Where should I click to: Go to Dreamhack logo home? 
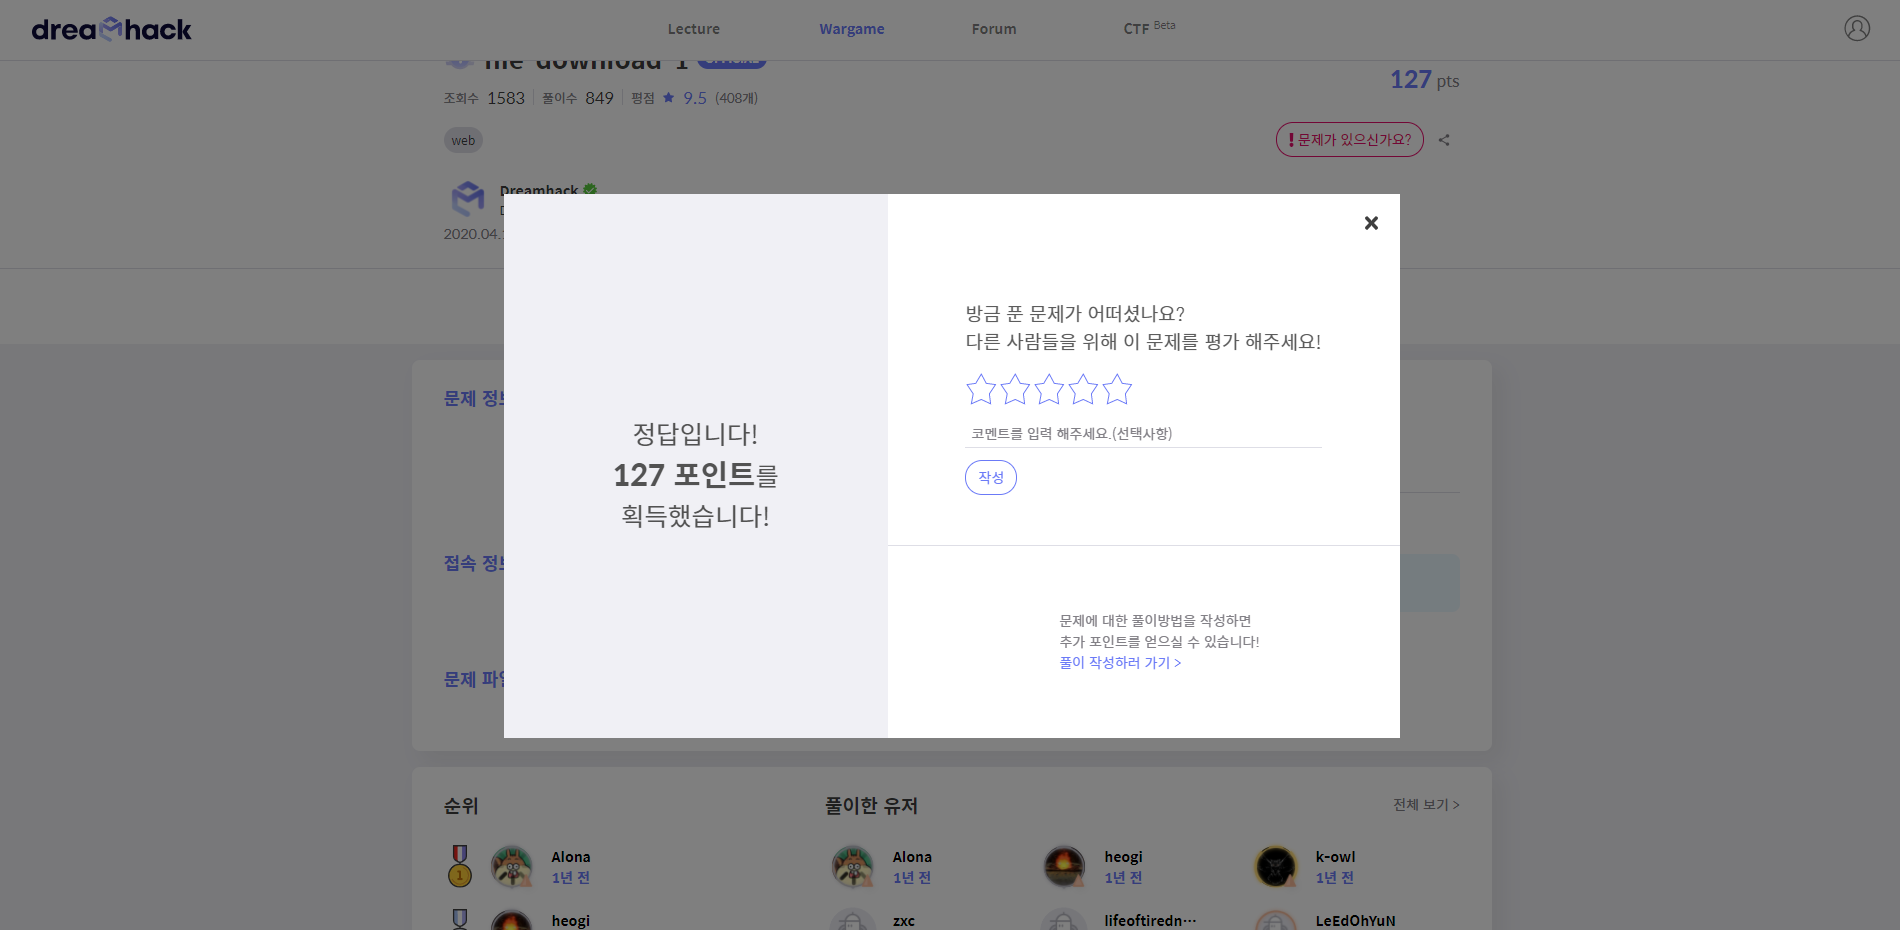(x=111, y=29)
